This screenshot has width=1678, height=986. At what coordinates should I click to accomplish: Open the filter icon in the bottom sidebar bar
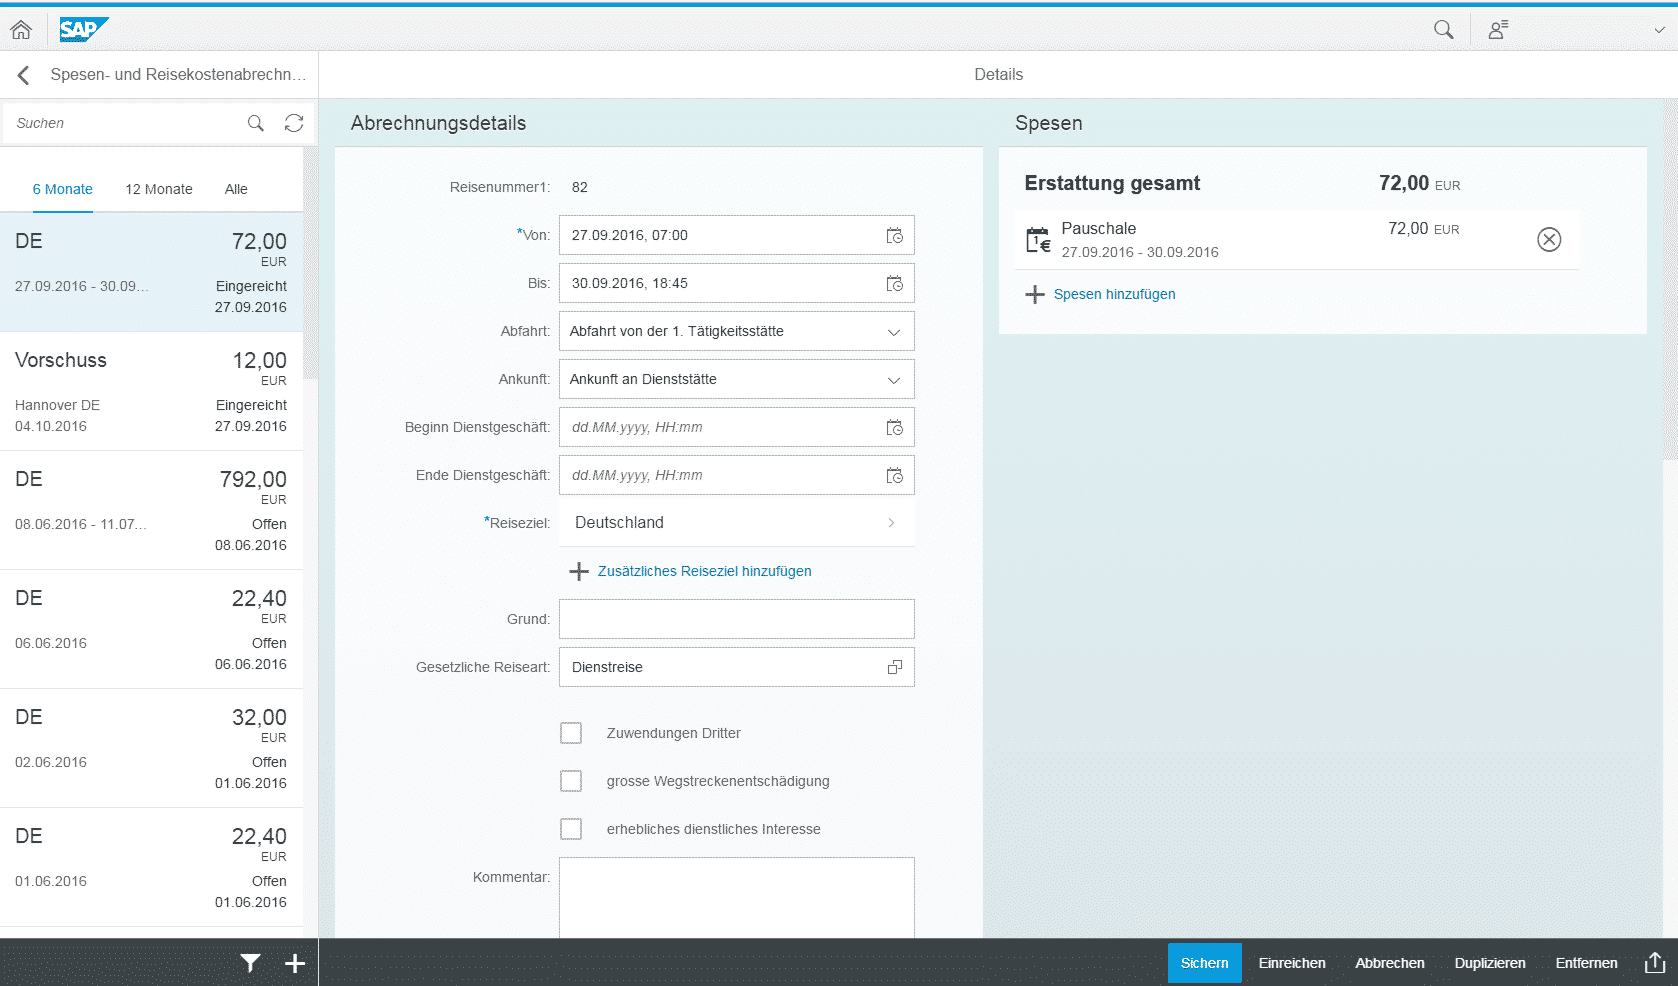(x=250, y=962)
